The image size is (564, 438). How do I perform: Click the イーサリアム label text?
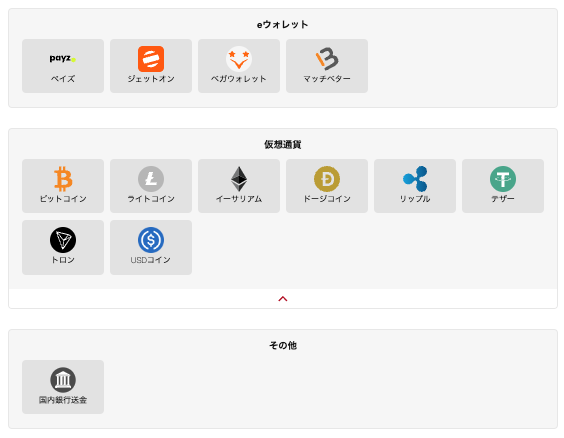point(239,199)
